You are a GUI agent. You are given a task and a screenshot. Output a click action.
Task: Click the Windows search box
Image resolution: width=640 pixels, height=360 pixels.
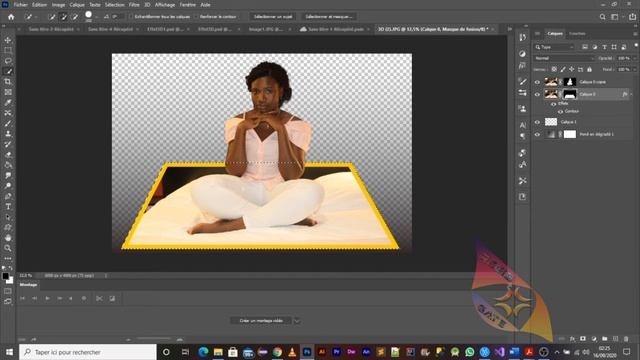[88, 352]
